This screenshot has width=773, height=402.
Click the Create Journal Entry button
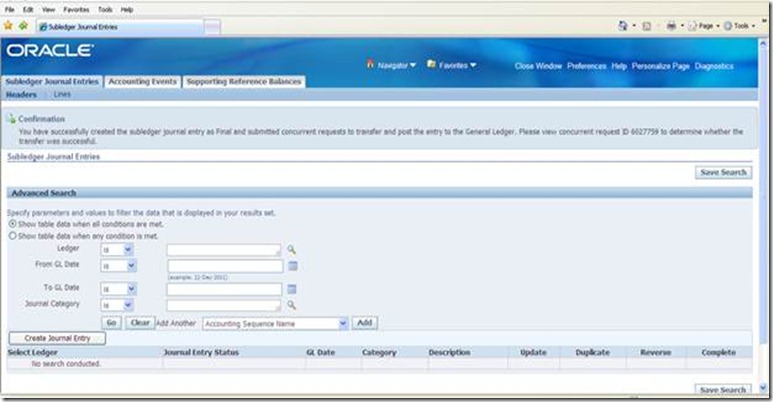coord(57,338)
